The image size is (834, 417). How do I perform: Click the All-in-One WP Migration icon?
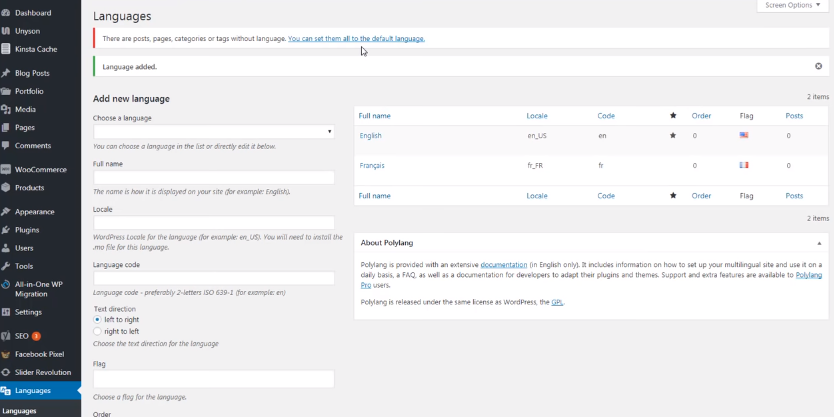(x=5, y=285)
